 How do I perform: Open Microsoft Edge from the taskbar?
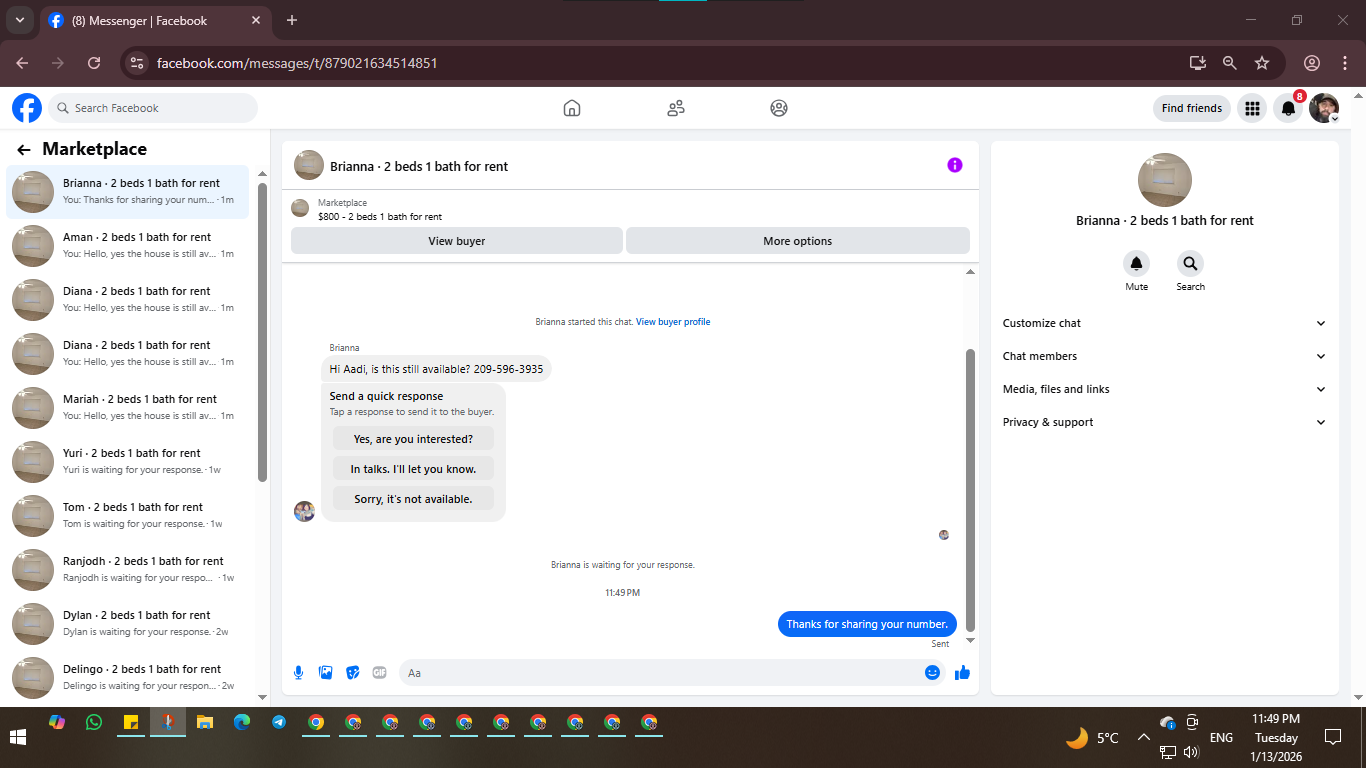(x=242, y=722)
